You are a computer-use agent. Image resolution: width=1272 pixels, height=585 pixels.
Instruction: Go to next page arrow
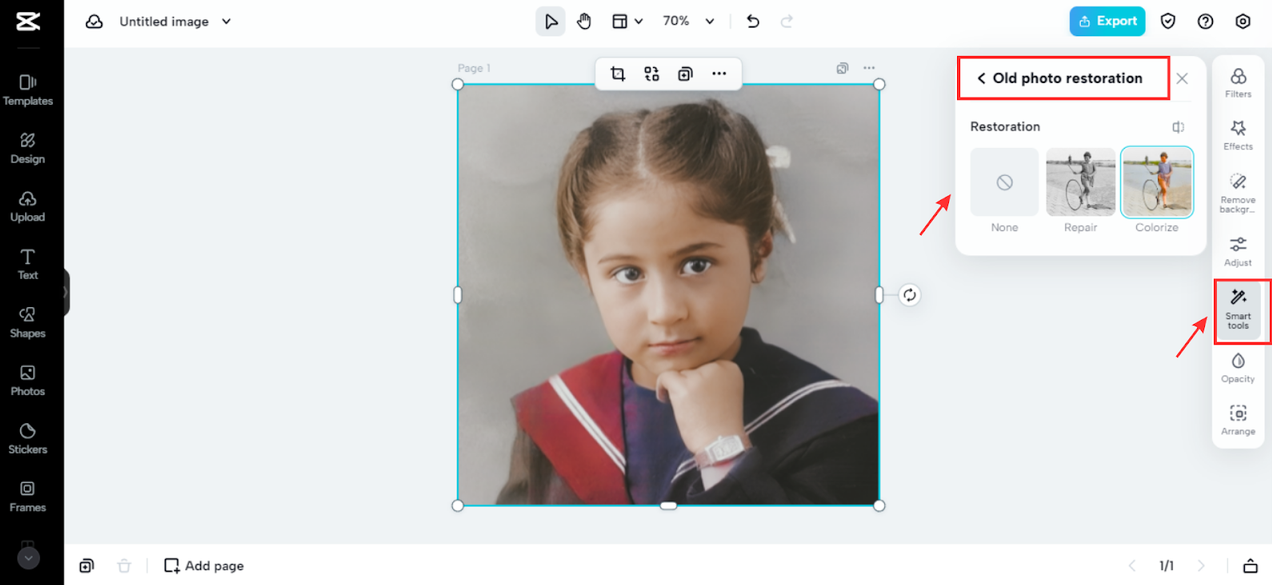tap(1201, 566)
